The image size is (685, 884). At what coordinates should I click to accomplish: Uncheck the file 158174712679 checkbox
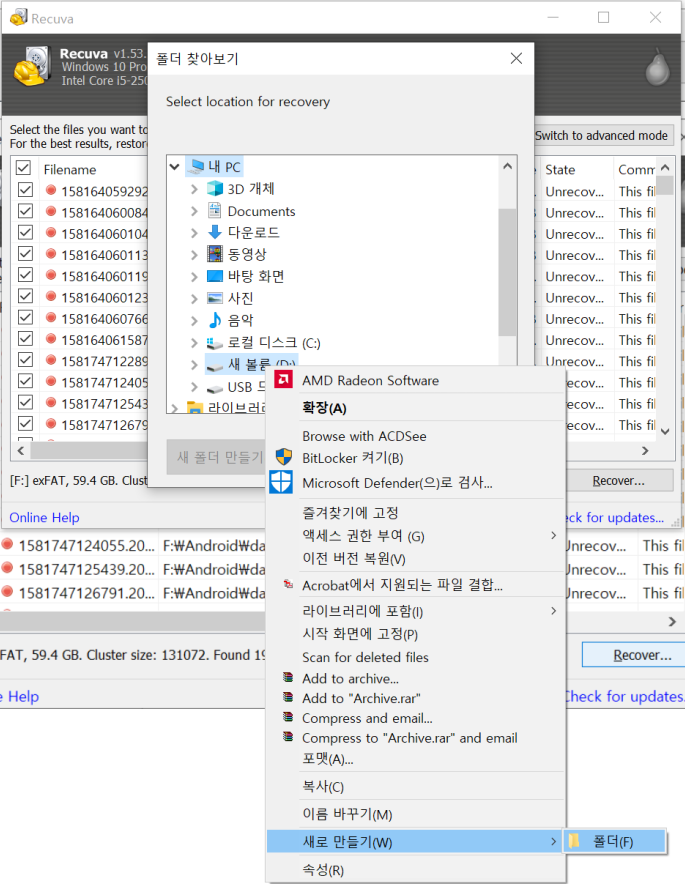pyautogui.click(x=25, y=423)
